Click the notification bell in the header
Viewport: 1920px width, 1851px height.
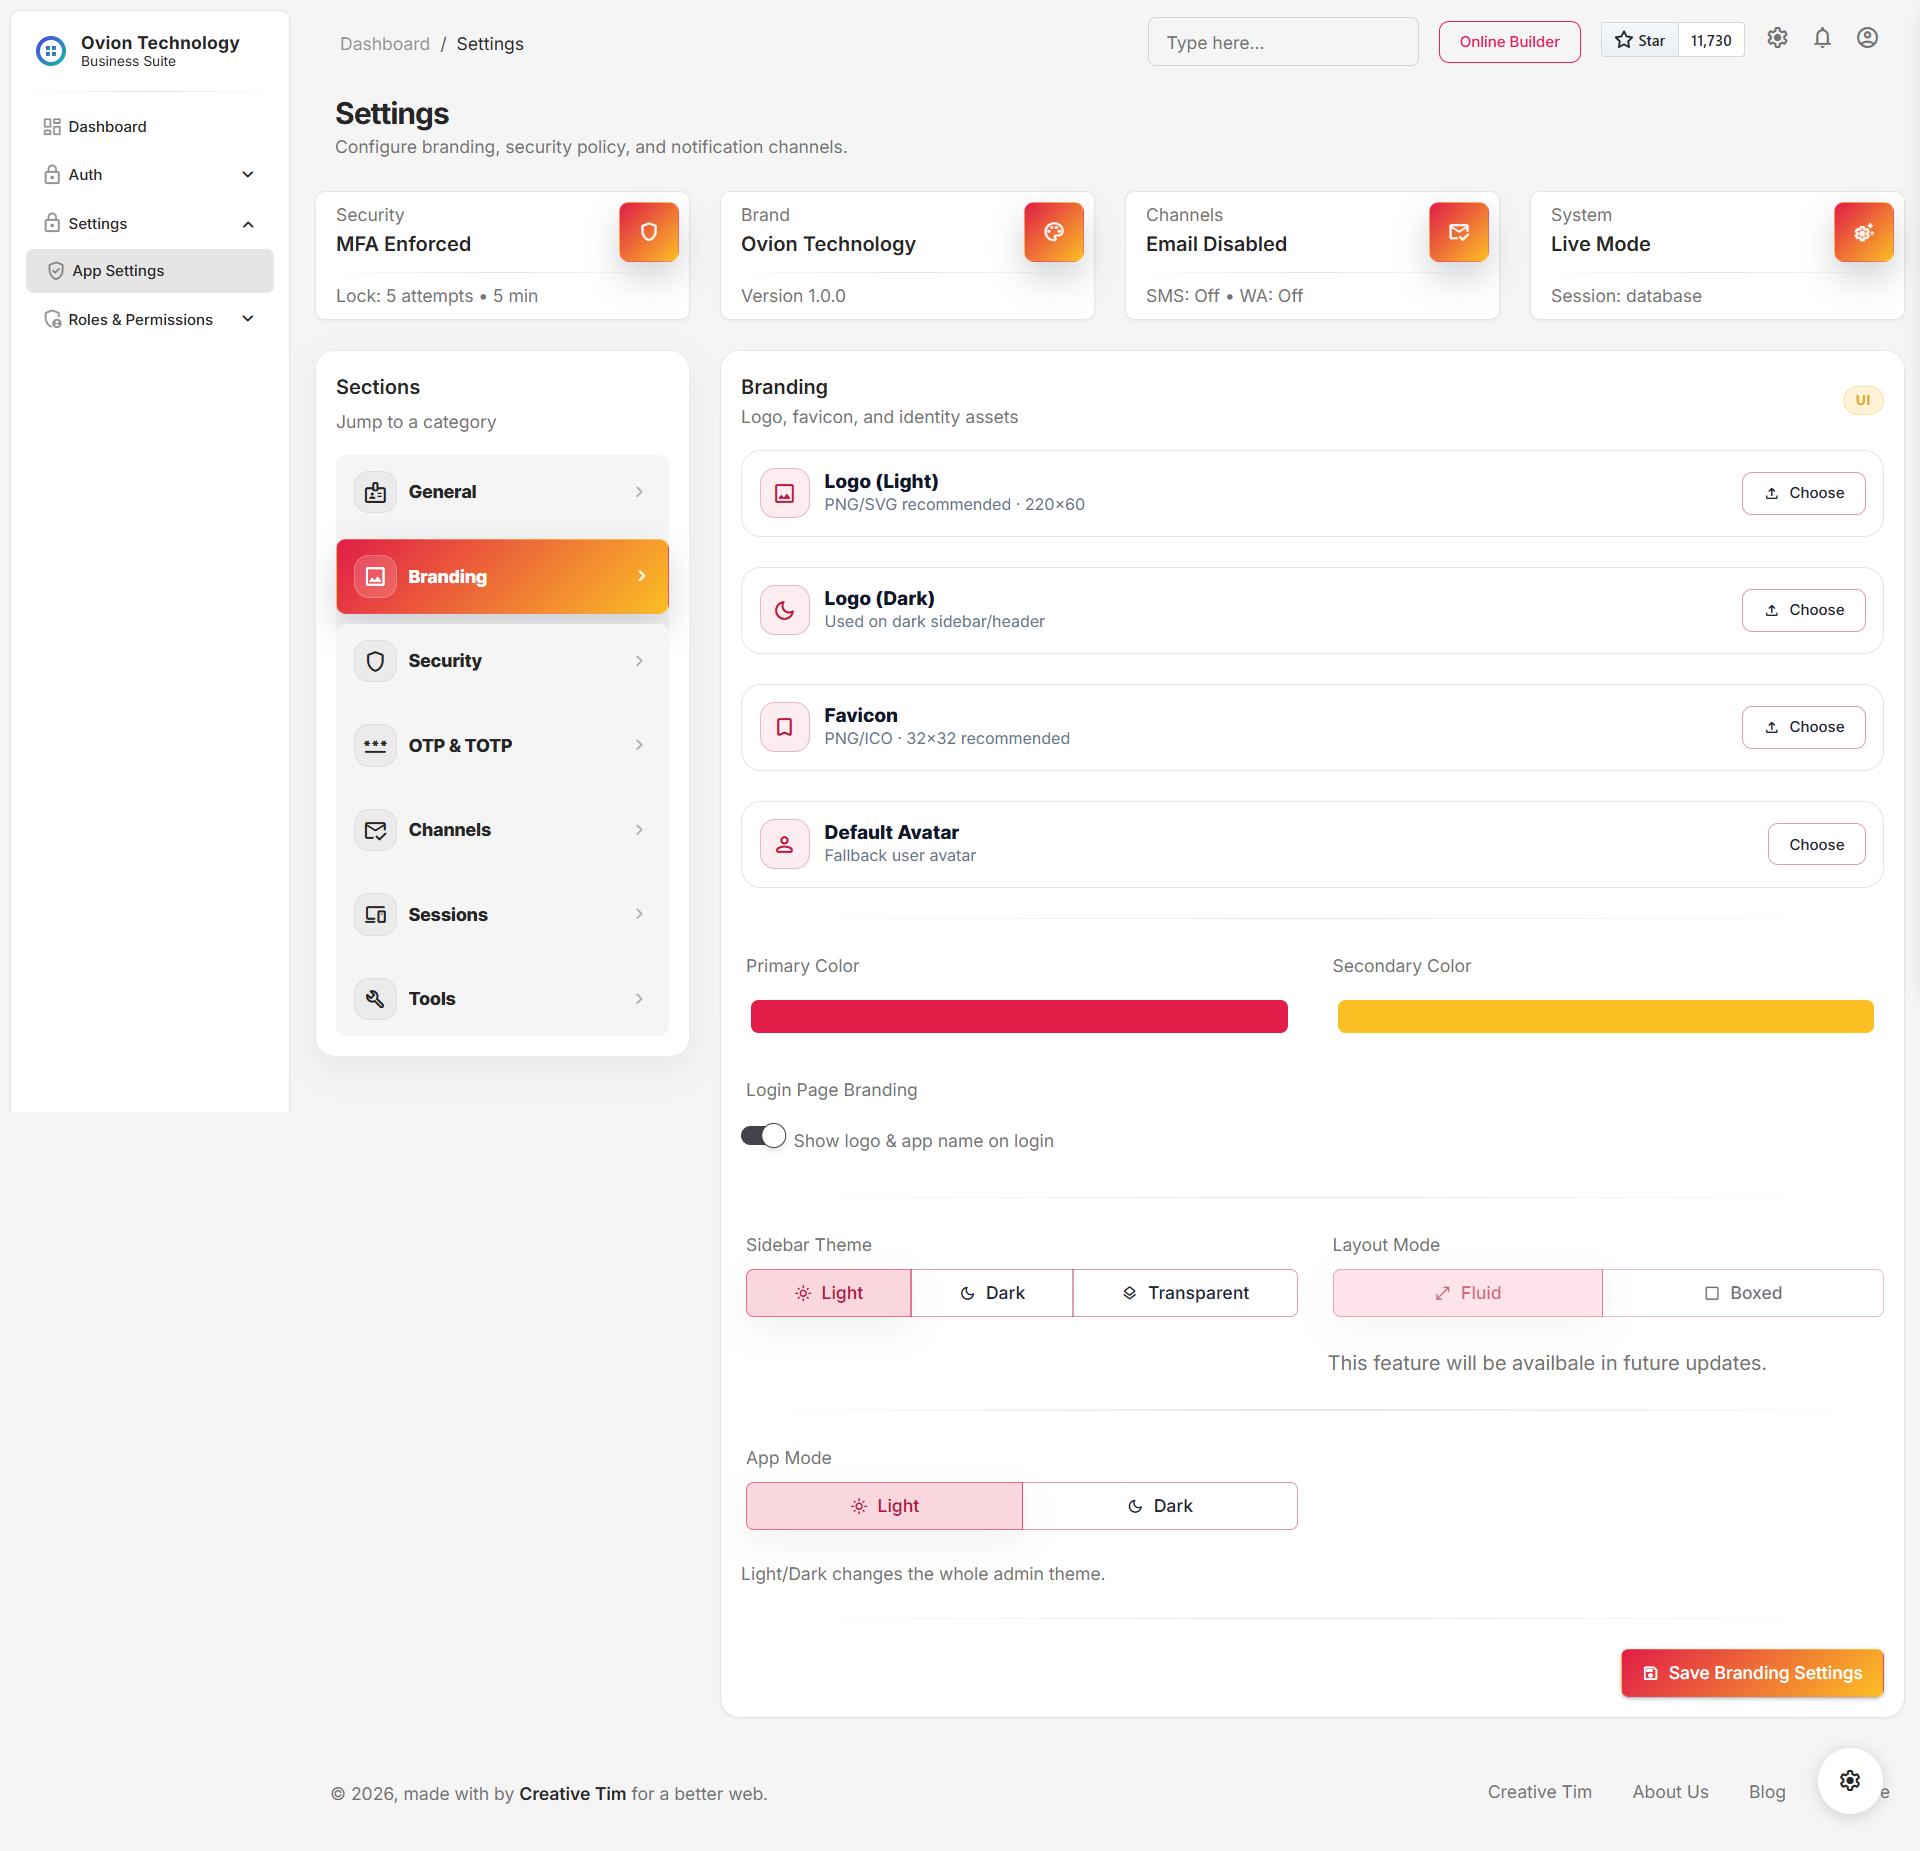(1822, 38)
